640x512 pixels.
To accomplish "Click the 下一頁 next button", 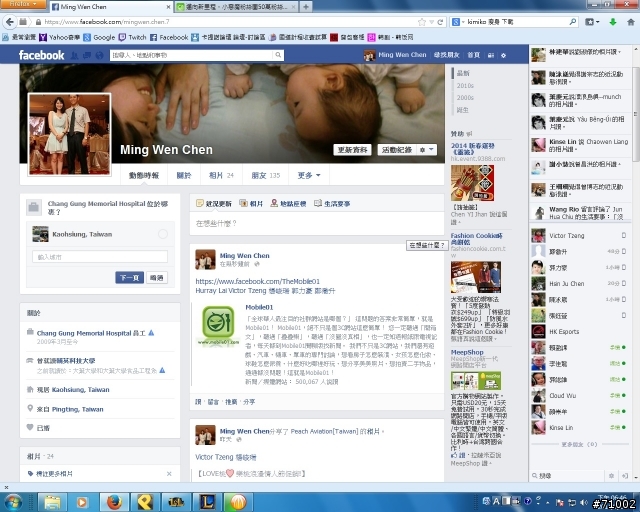I will coord(129,278).
